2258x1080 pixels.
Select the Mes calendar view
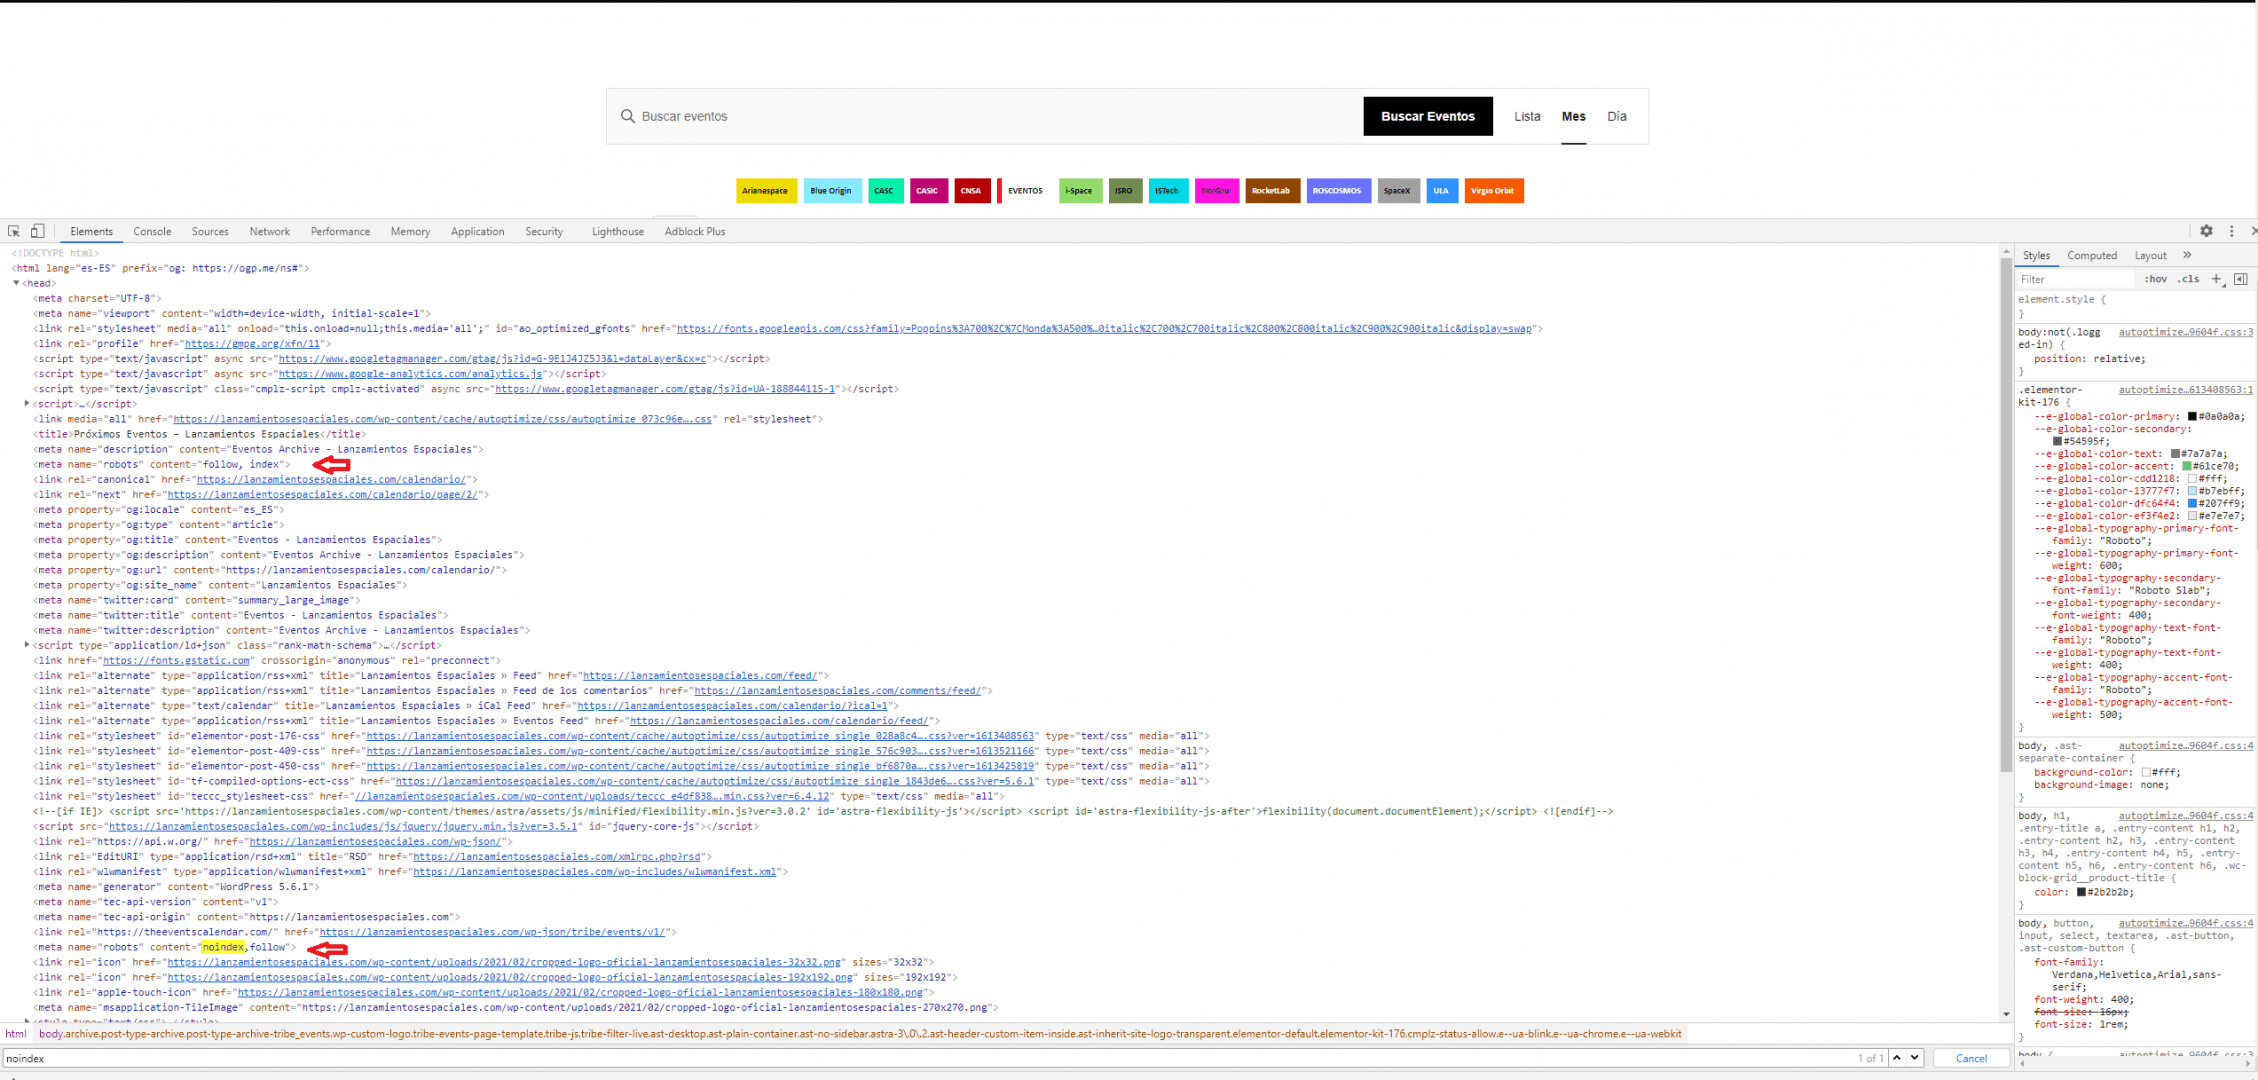coord(1574,116)
